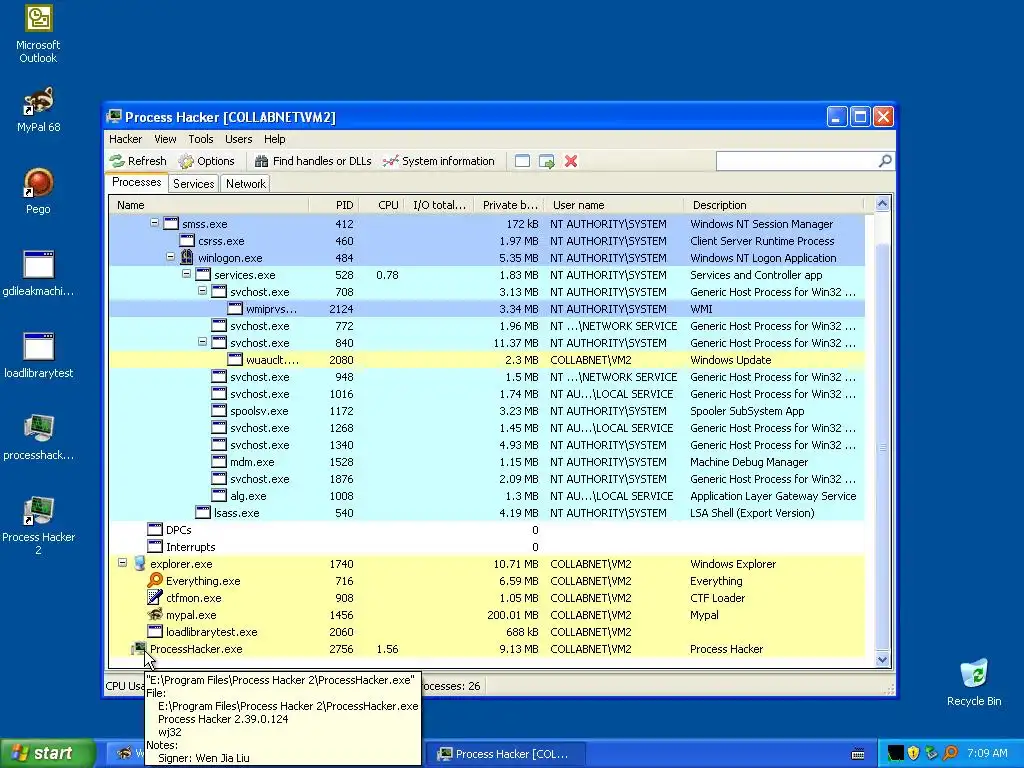Viewport: 1024px width, 768px height.
Task: Click the search magnifier icon in toolbar
Action: point(885,161)
